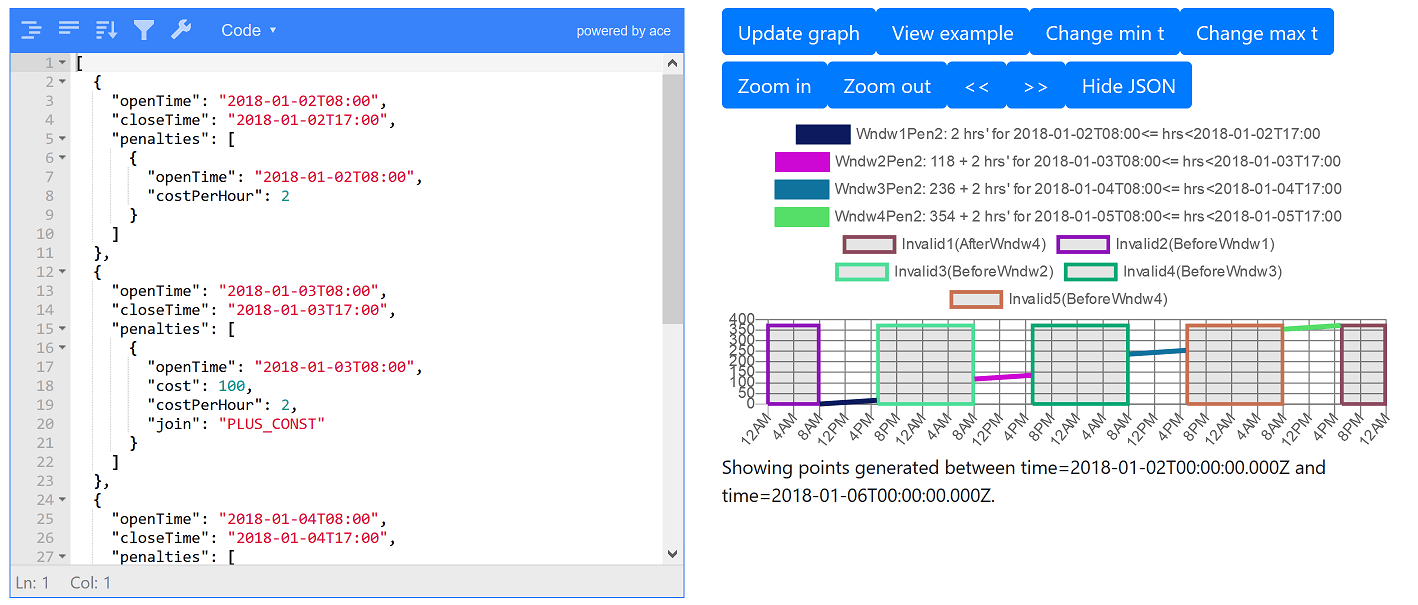
Task: Click the filter funnel icon
Action: 144,30
